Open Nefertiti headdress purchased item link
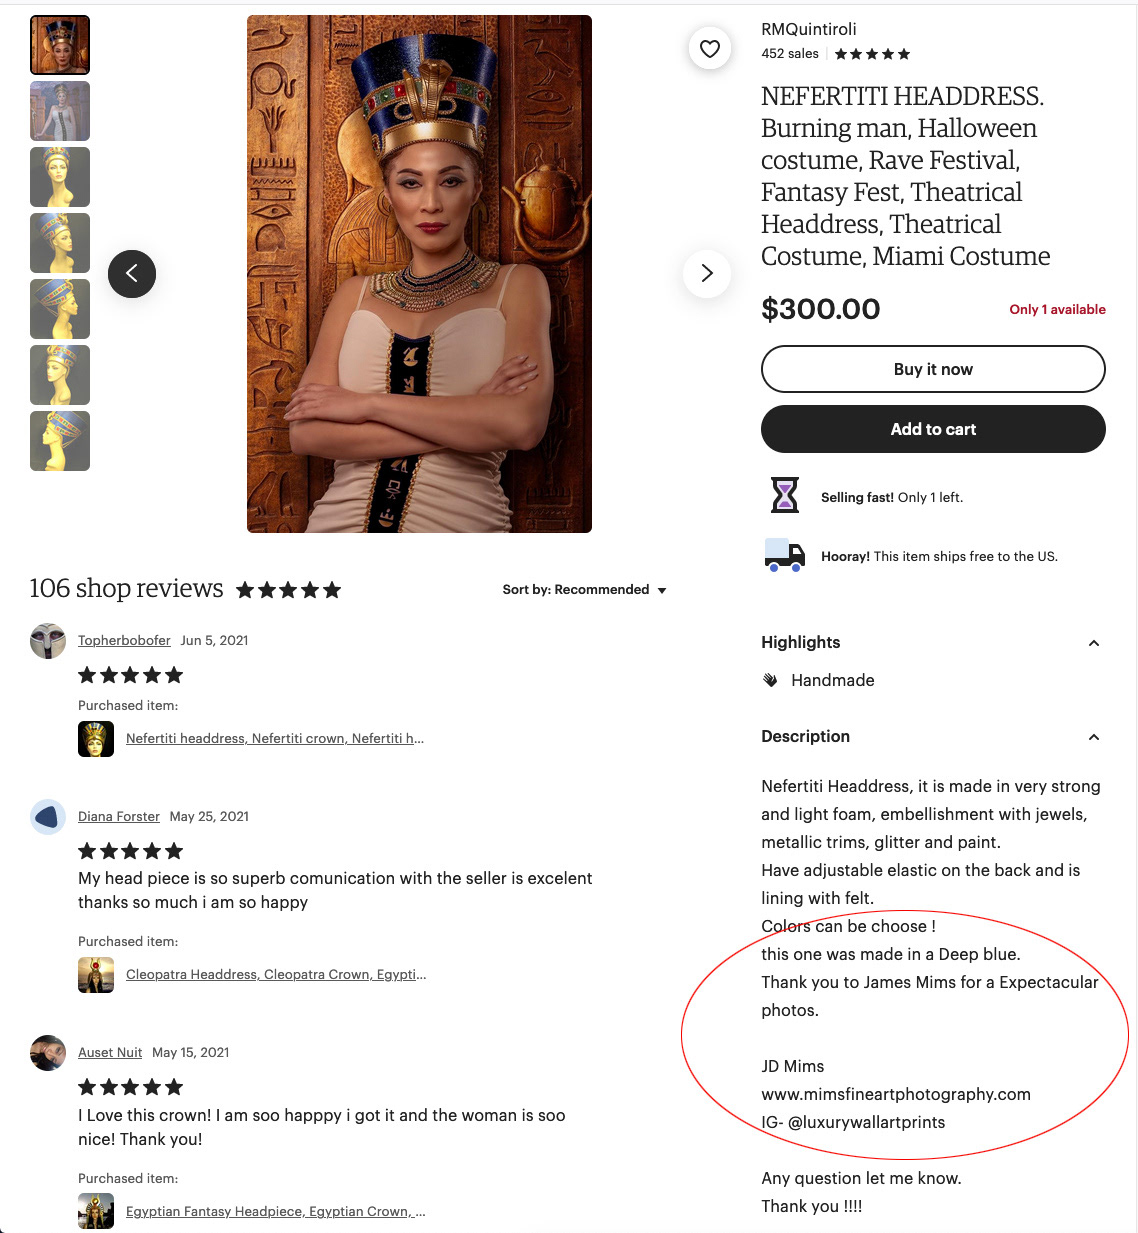 pyautogui.click(x=275, y=738)
